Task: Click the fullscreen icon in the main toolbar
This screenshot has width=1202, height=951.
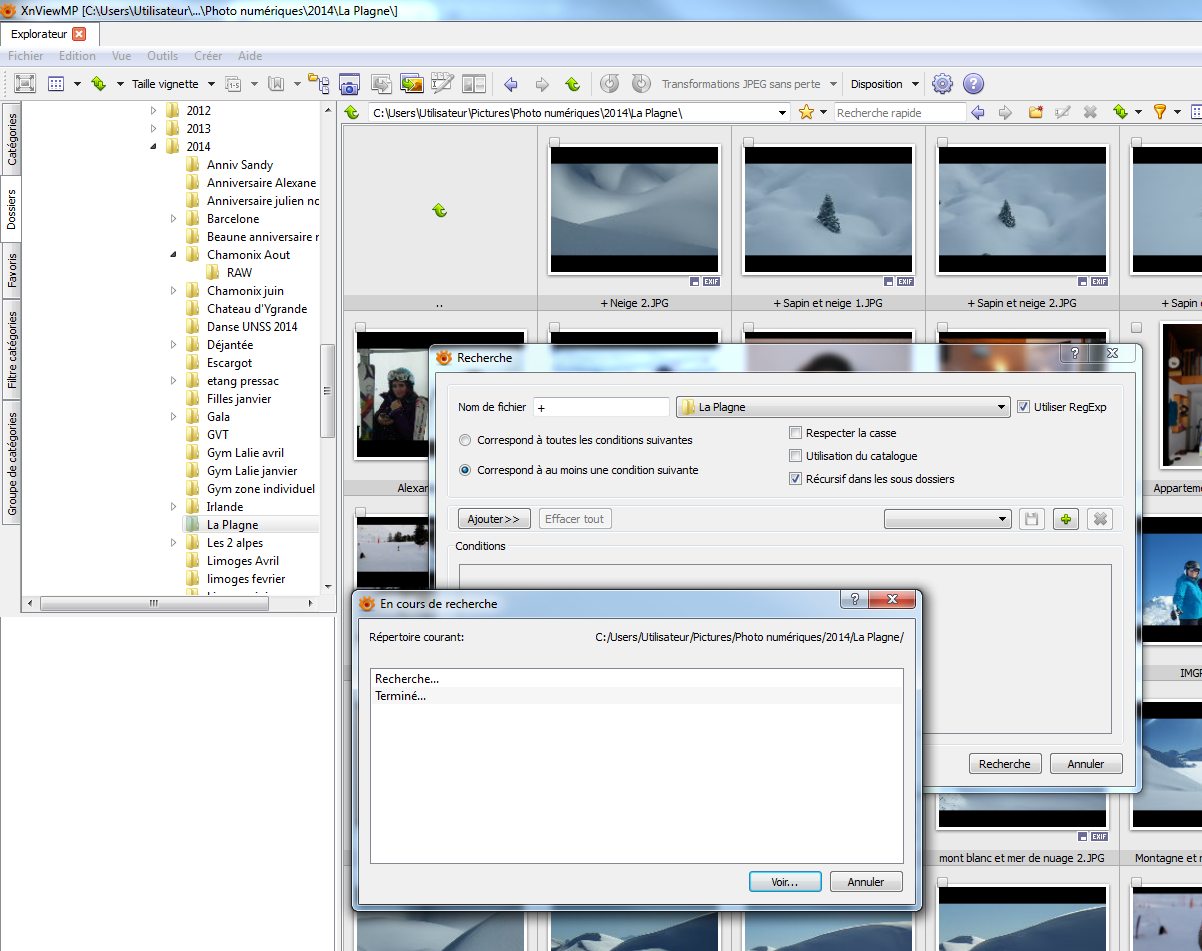Action: (x=24, y=84)
